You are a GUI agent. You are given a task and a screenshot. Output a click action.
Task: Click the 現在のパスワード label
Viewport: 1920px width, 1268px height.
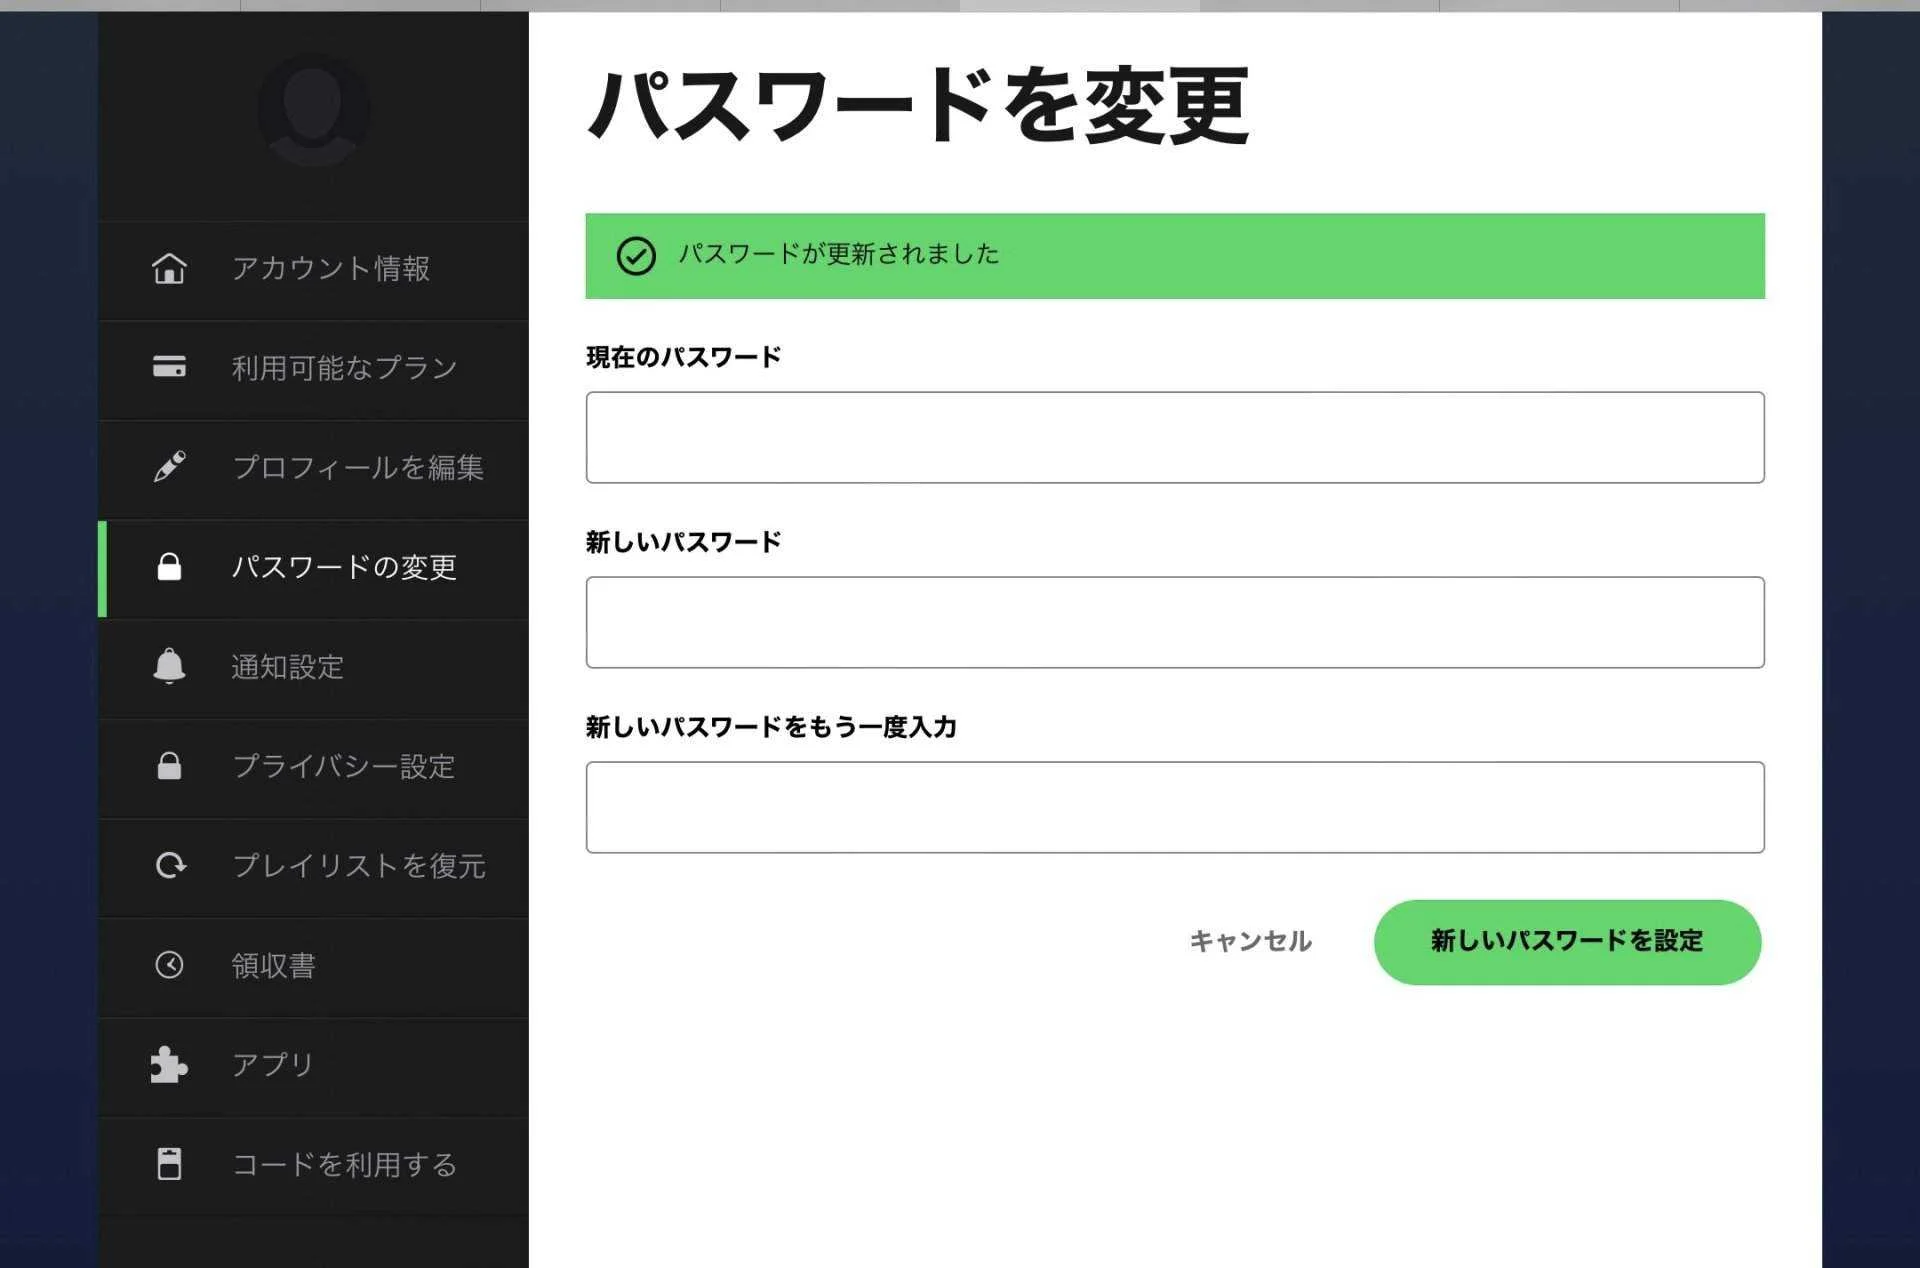pos(683,357)
